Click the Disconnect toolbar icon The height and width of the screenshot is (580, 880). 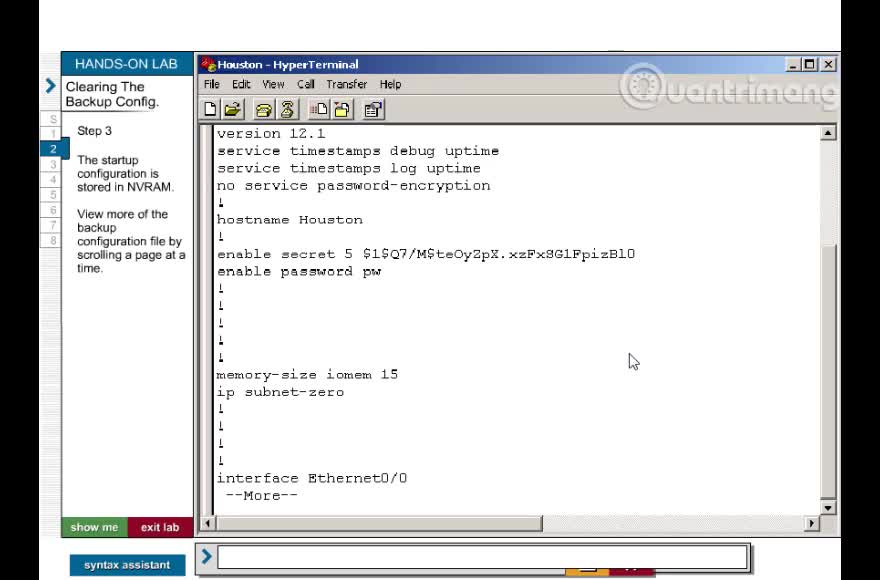tap(287, 109)
